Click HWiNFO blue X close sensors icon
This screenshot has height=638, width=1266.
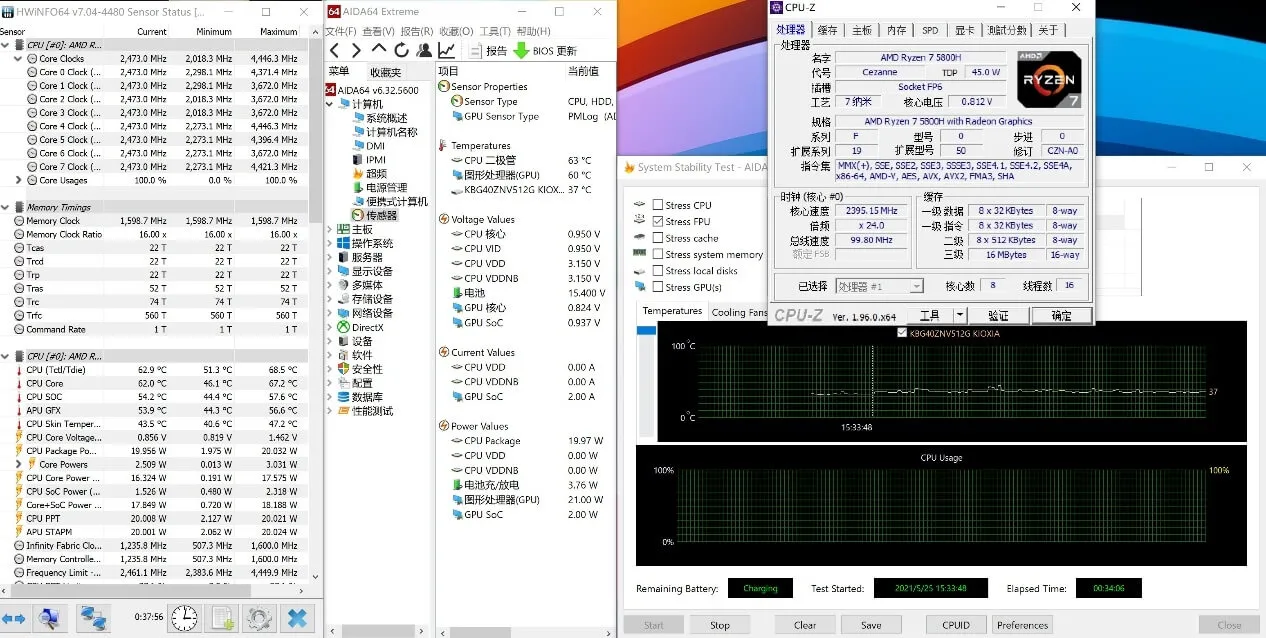[x=297, y=618]
